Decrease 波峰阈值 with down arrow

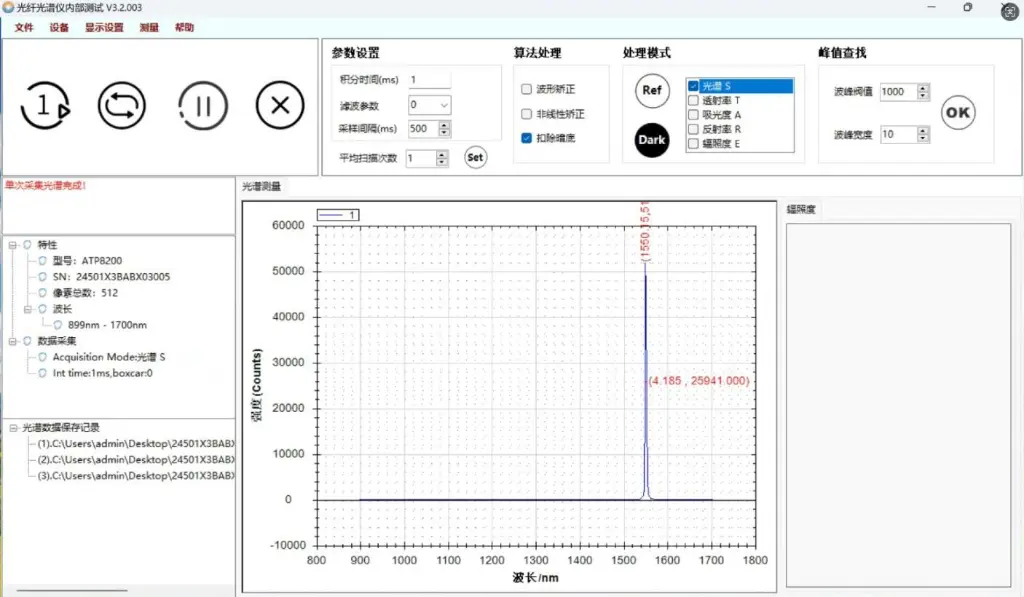pyautogui.click(x=923, y=96)
